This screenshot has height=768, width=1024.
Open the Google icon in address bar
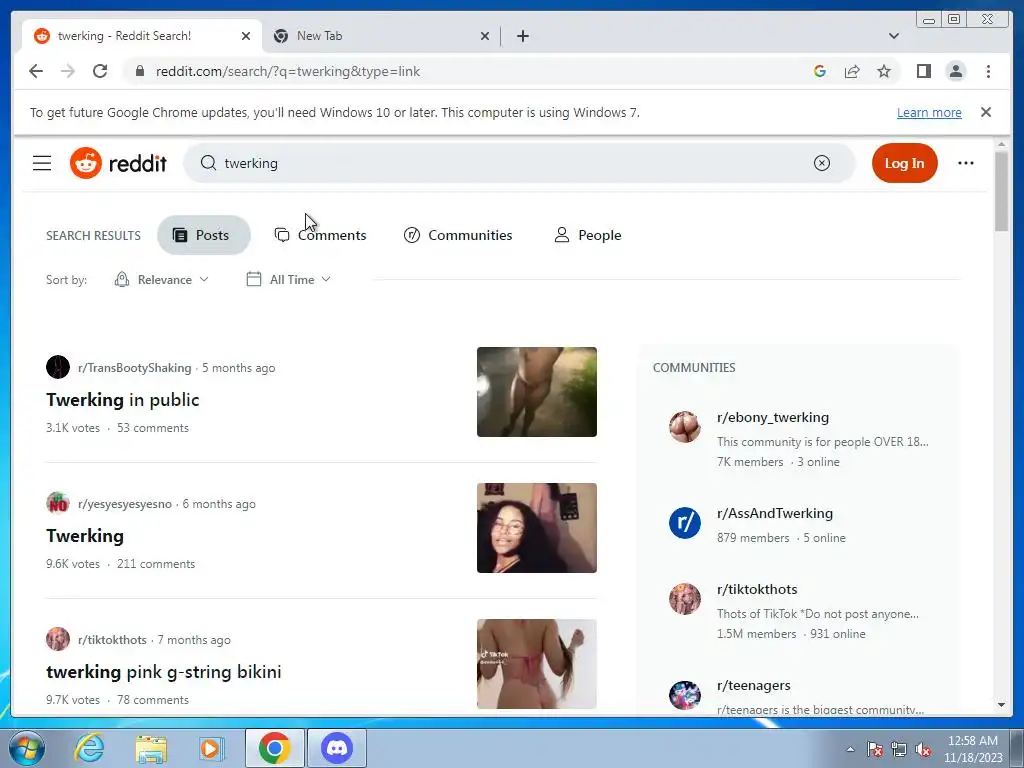click(820, 71)
